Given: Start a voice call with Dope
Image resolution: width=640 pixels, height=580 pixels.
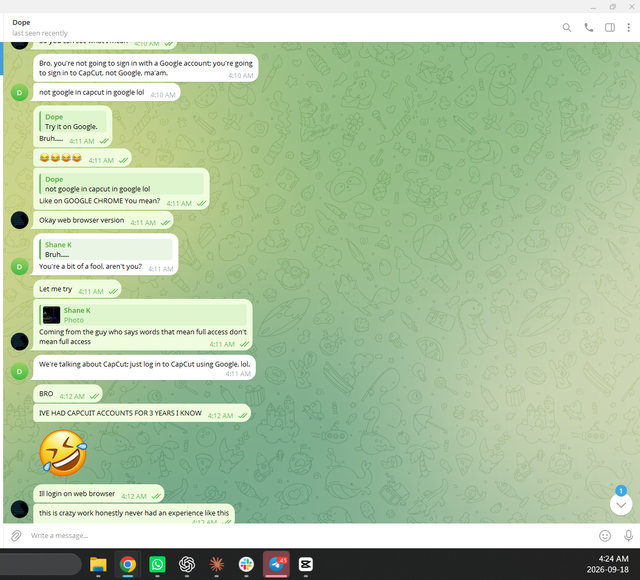Looking at the screenshot, I should tap(589, 27).
